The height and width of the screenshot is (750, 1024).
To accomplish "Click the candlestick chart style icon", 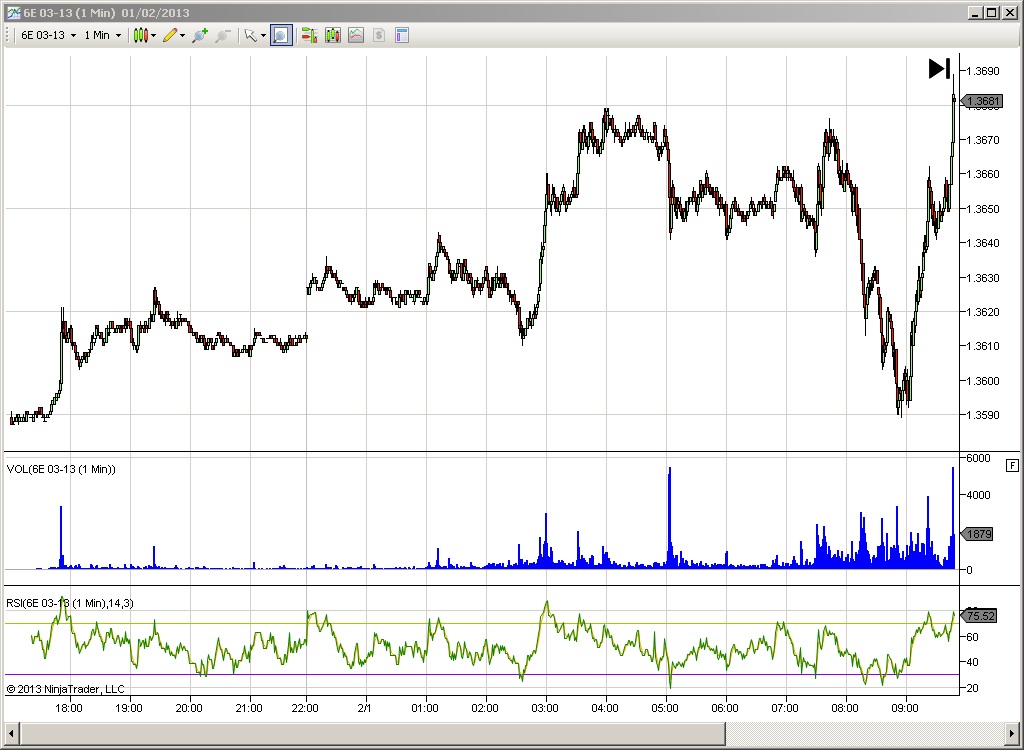I will 140,35.
